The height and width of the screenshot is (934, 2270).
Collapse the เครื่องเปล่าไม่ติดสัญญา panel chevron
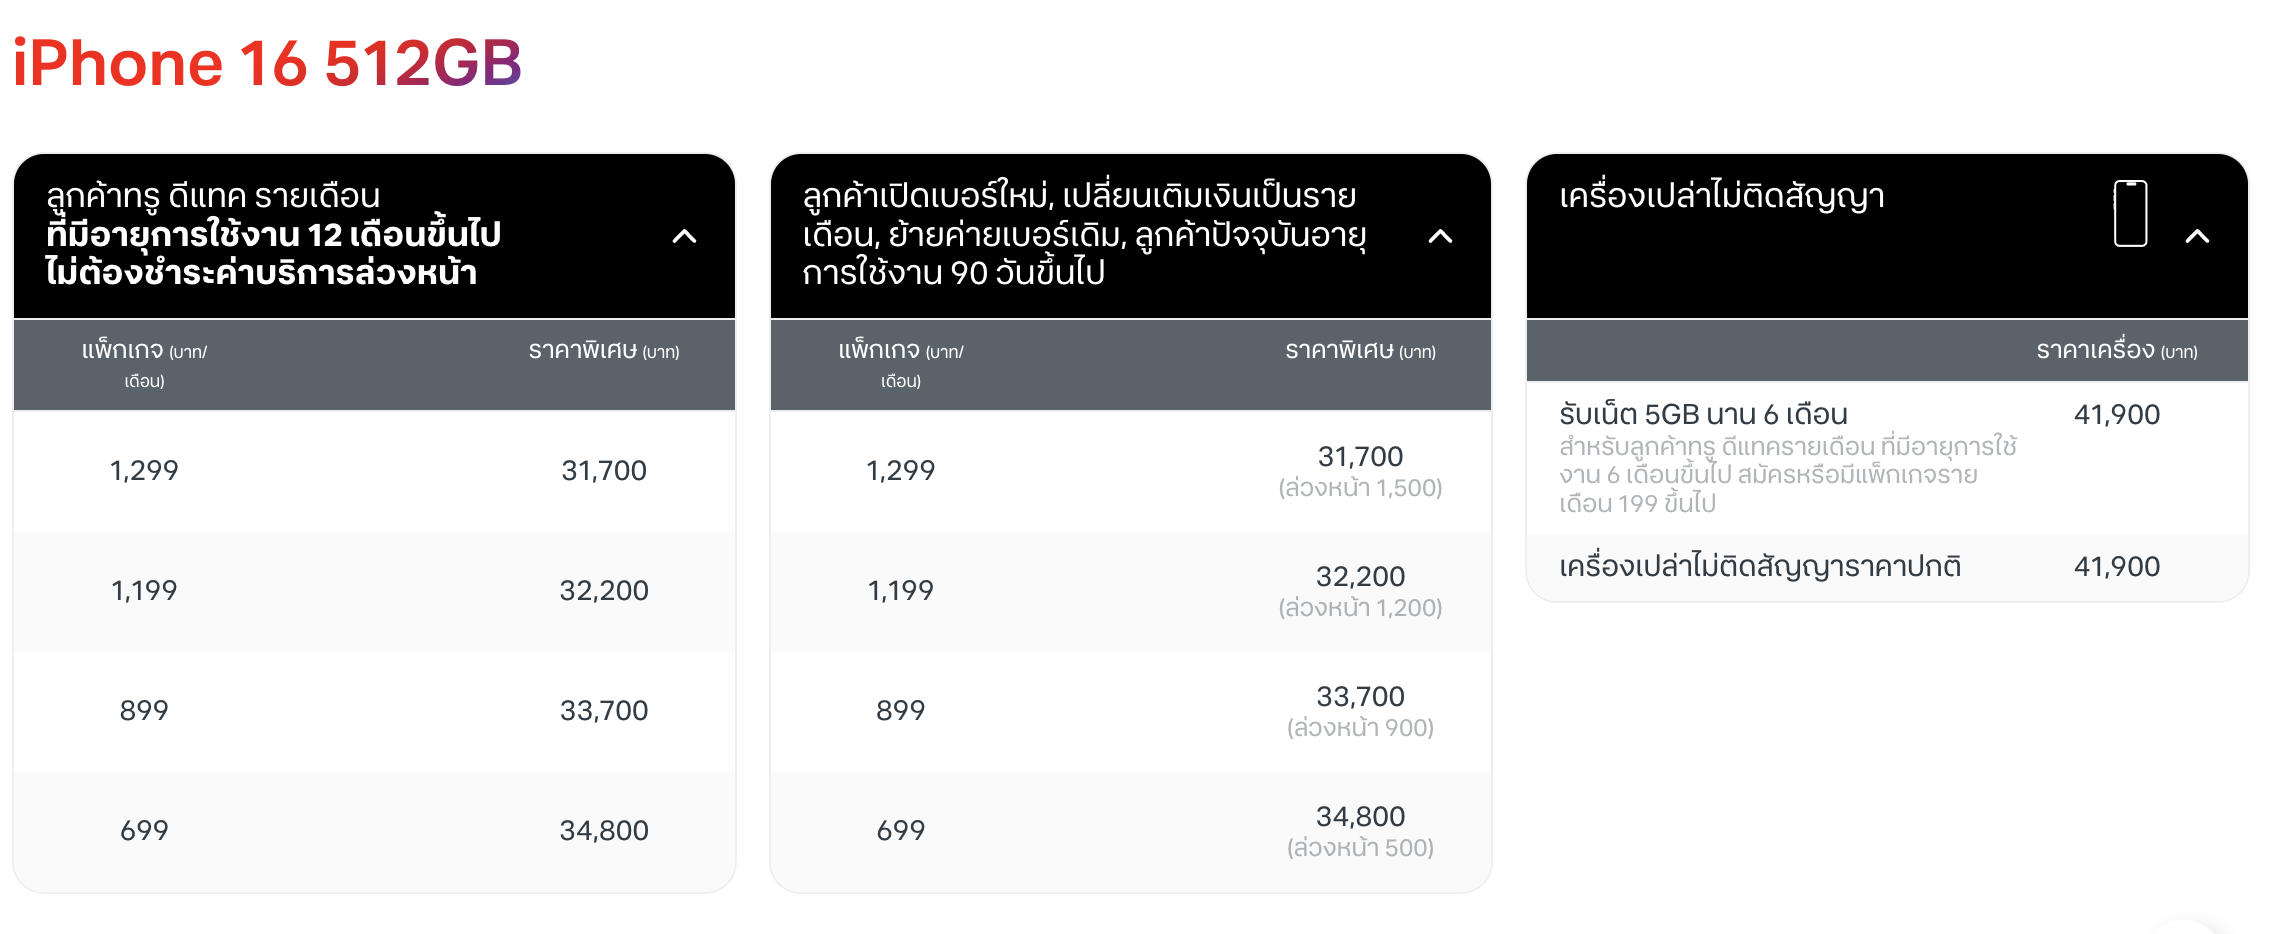(2197, 236)
